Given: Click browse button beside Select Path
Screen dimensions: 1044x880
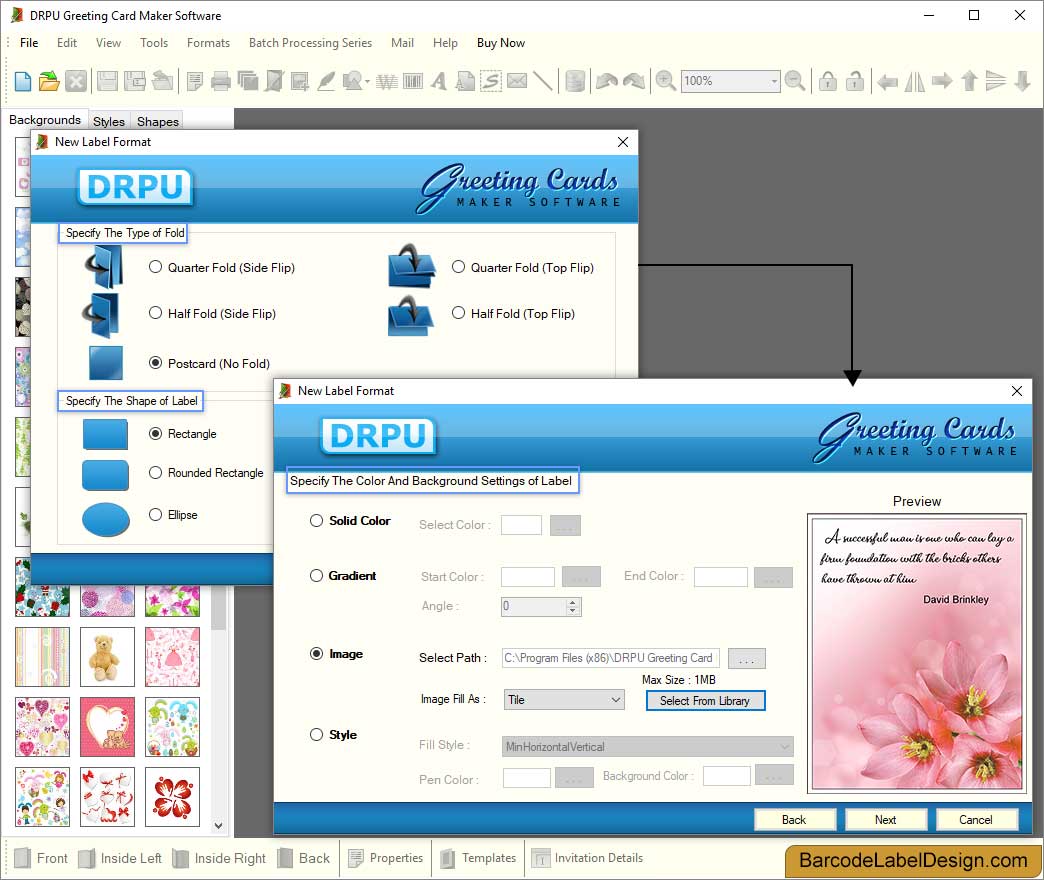Looking at the screenshot, I should (746, 658).
